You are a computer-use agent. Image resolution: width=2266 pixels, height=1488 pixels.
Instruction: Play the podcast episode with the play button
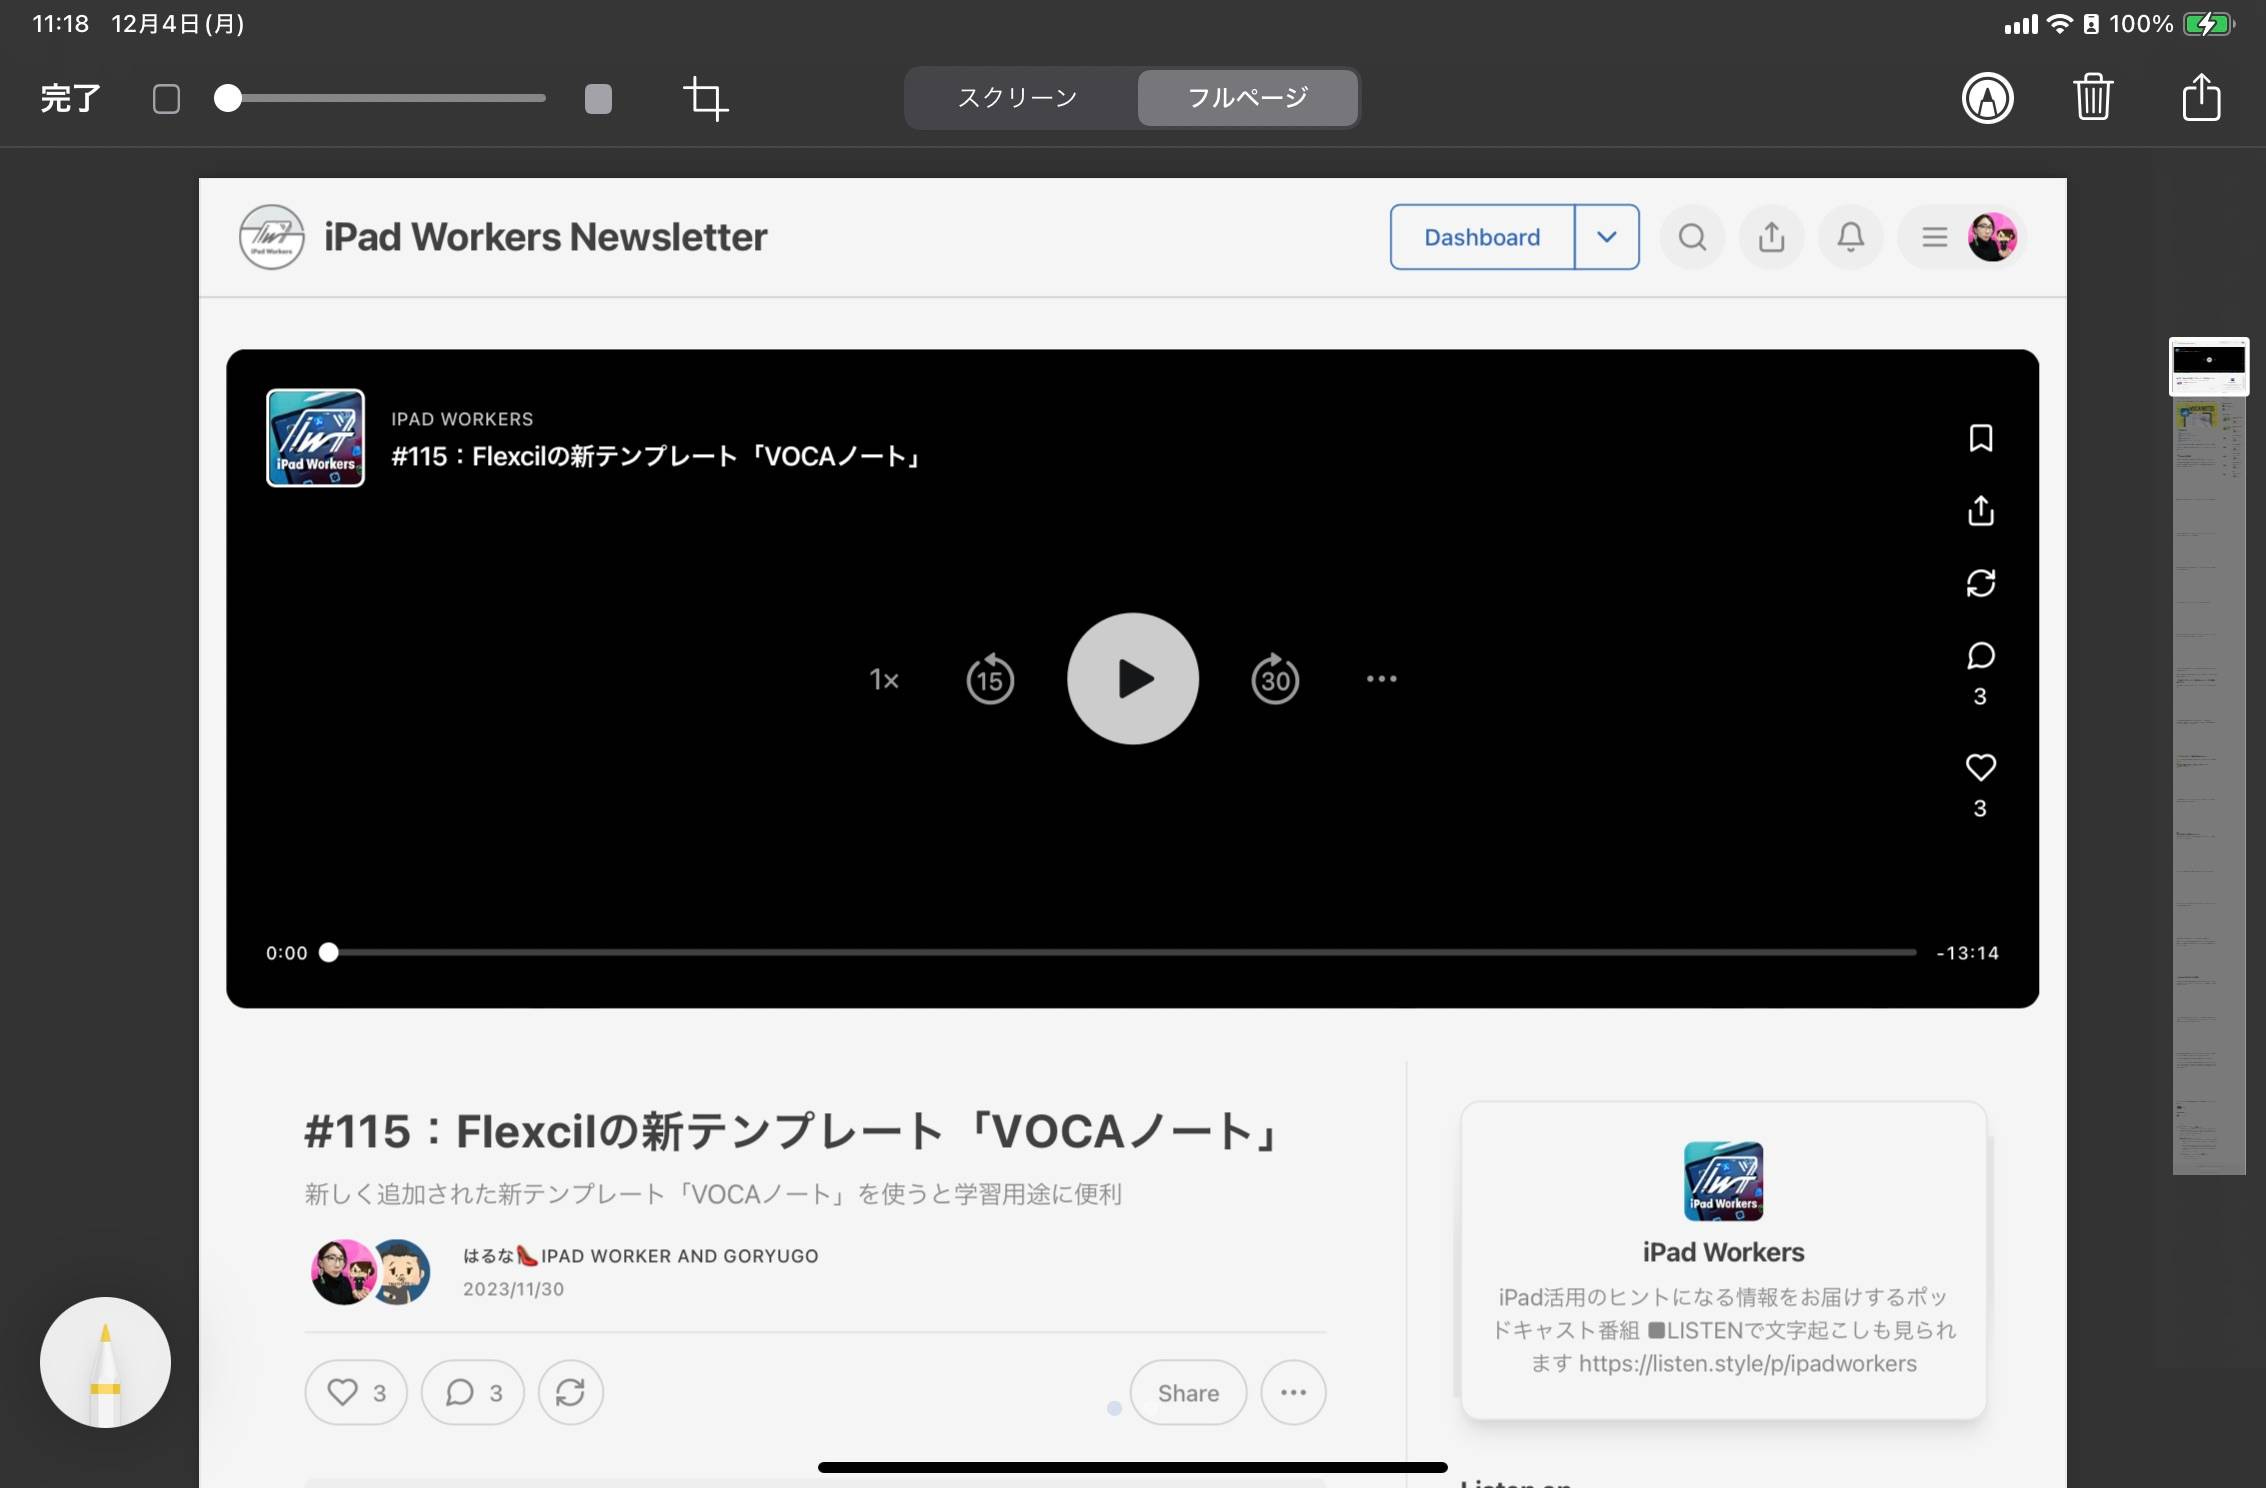(x=1132, y=678)
